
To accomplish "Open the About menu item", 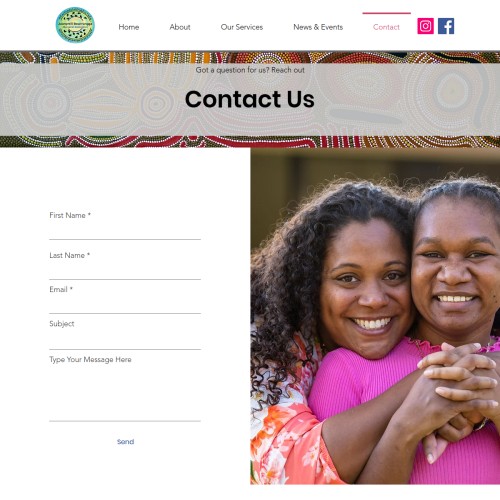I will [180, 27].
